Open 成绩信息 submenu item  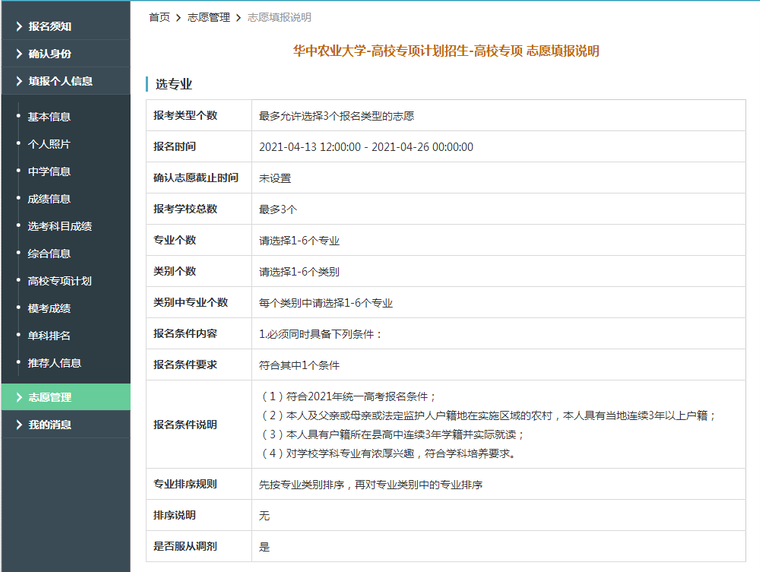pos(49,199)
